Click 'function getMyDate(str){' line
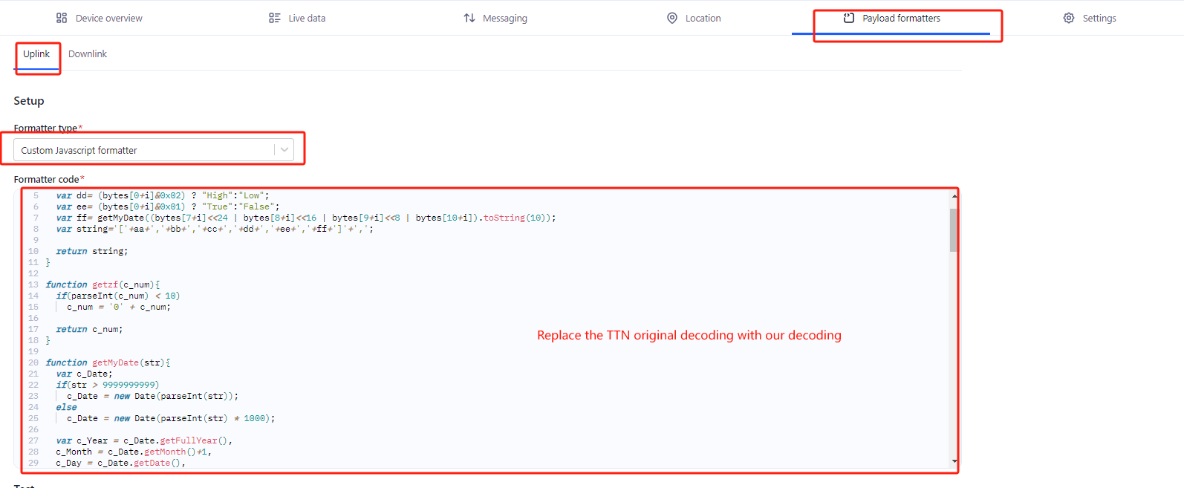The width and height of the screenshot is (1184, 488). 108,363
